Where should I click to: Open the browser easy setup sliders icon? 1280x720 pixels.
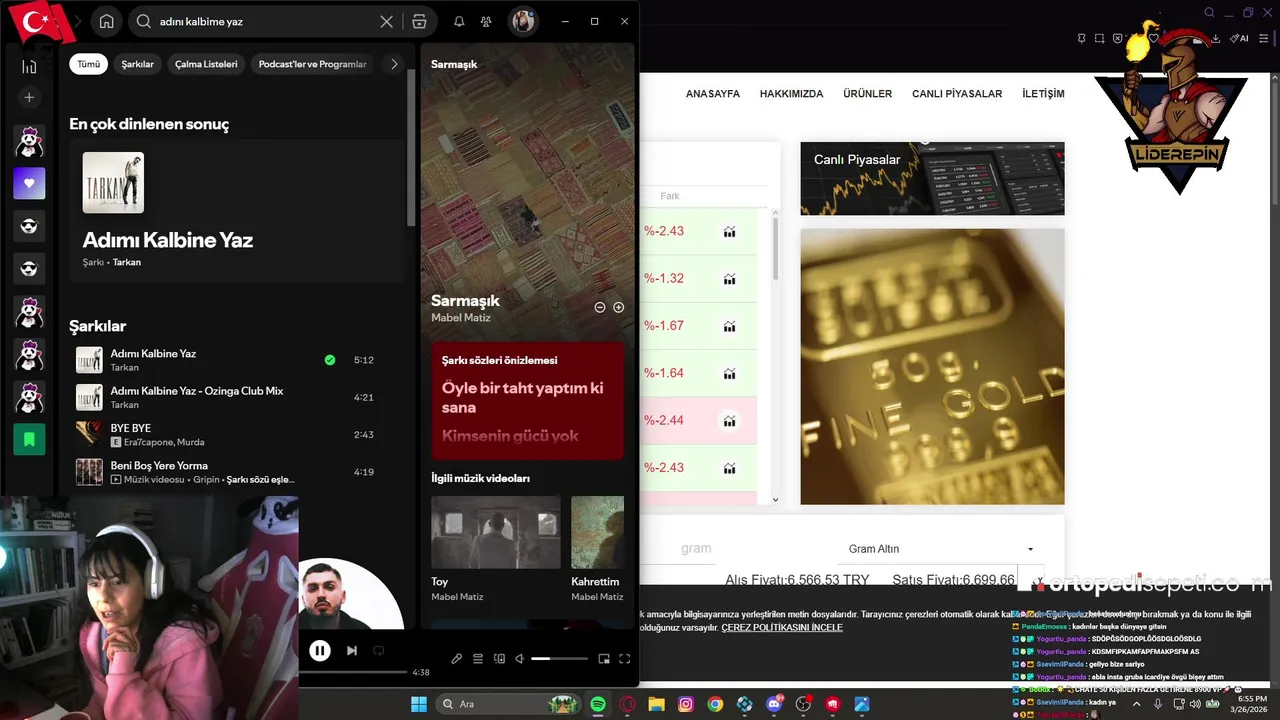pyautogui.click(x=1266, y=39)
